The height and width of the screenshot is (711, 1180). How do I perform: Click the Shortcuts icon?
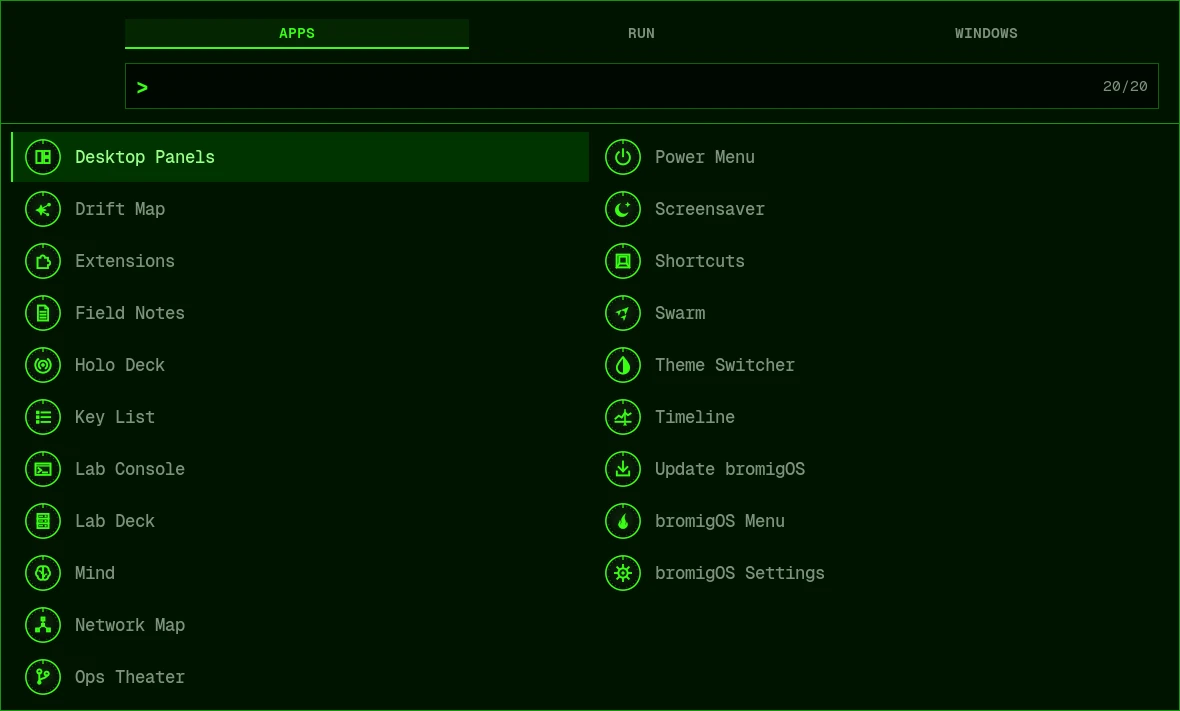point(622,261)
